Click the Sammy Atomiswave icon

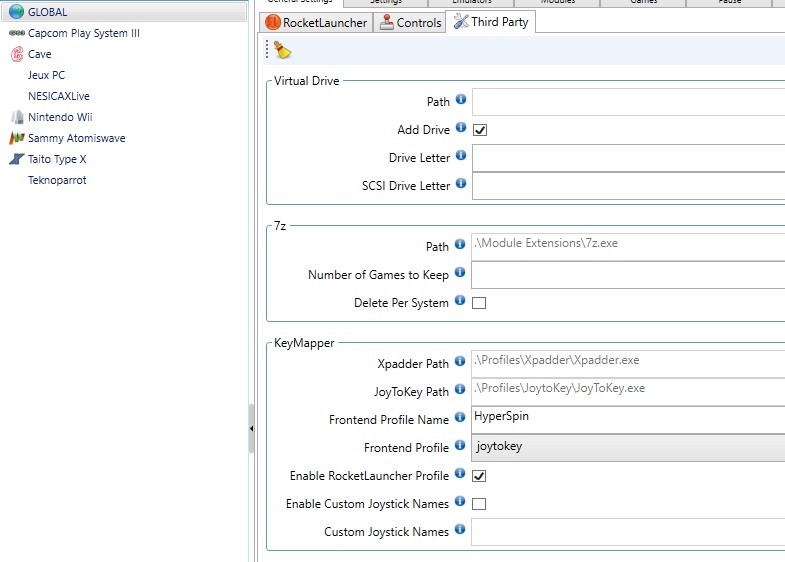17,138
